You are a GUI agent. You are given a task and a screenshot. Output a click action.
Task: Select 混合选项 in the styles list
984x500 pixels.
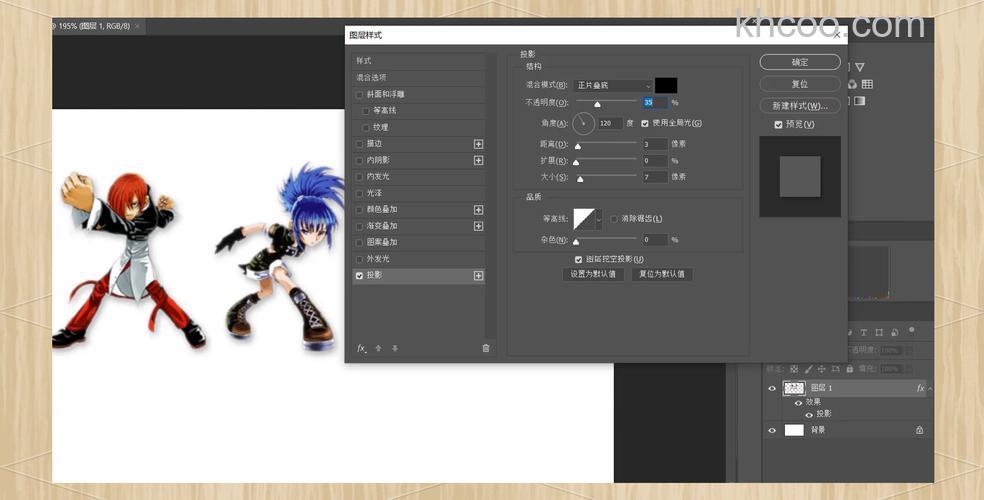(x=372, y=77)
